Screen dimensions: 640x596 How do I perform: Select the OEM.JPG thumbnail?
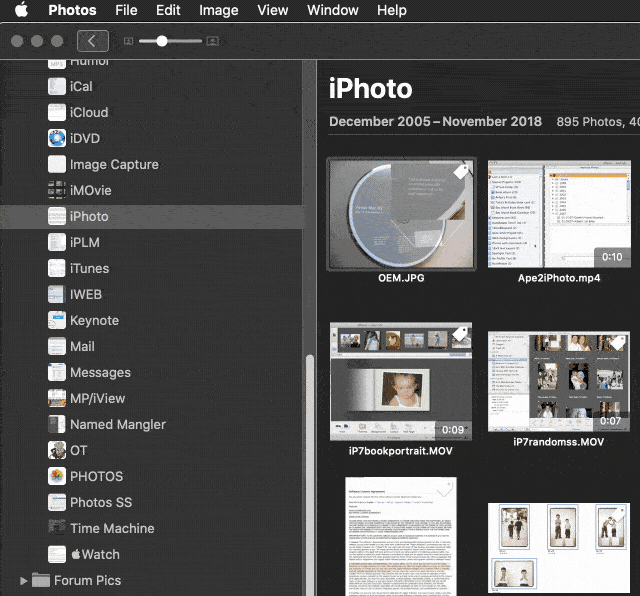(401, 214)
